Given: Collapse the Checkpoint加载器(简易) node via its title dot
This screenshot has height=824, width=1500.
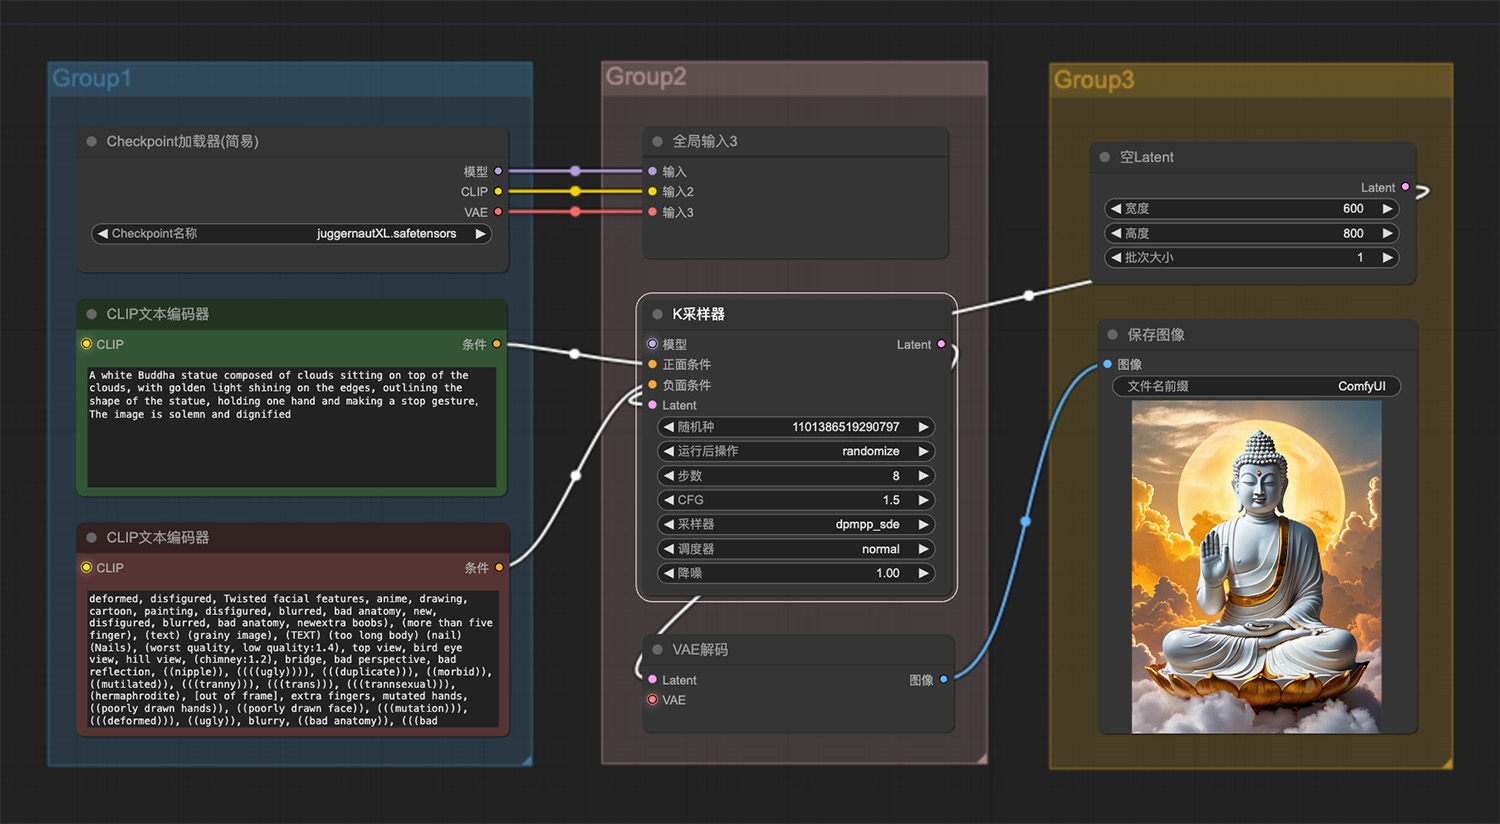Looking at the screenshot, I should tap(92, 141).
